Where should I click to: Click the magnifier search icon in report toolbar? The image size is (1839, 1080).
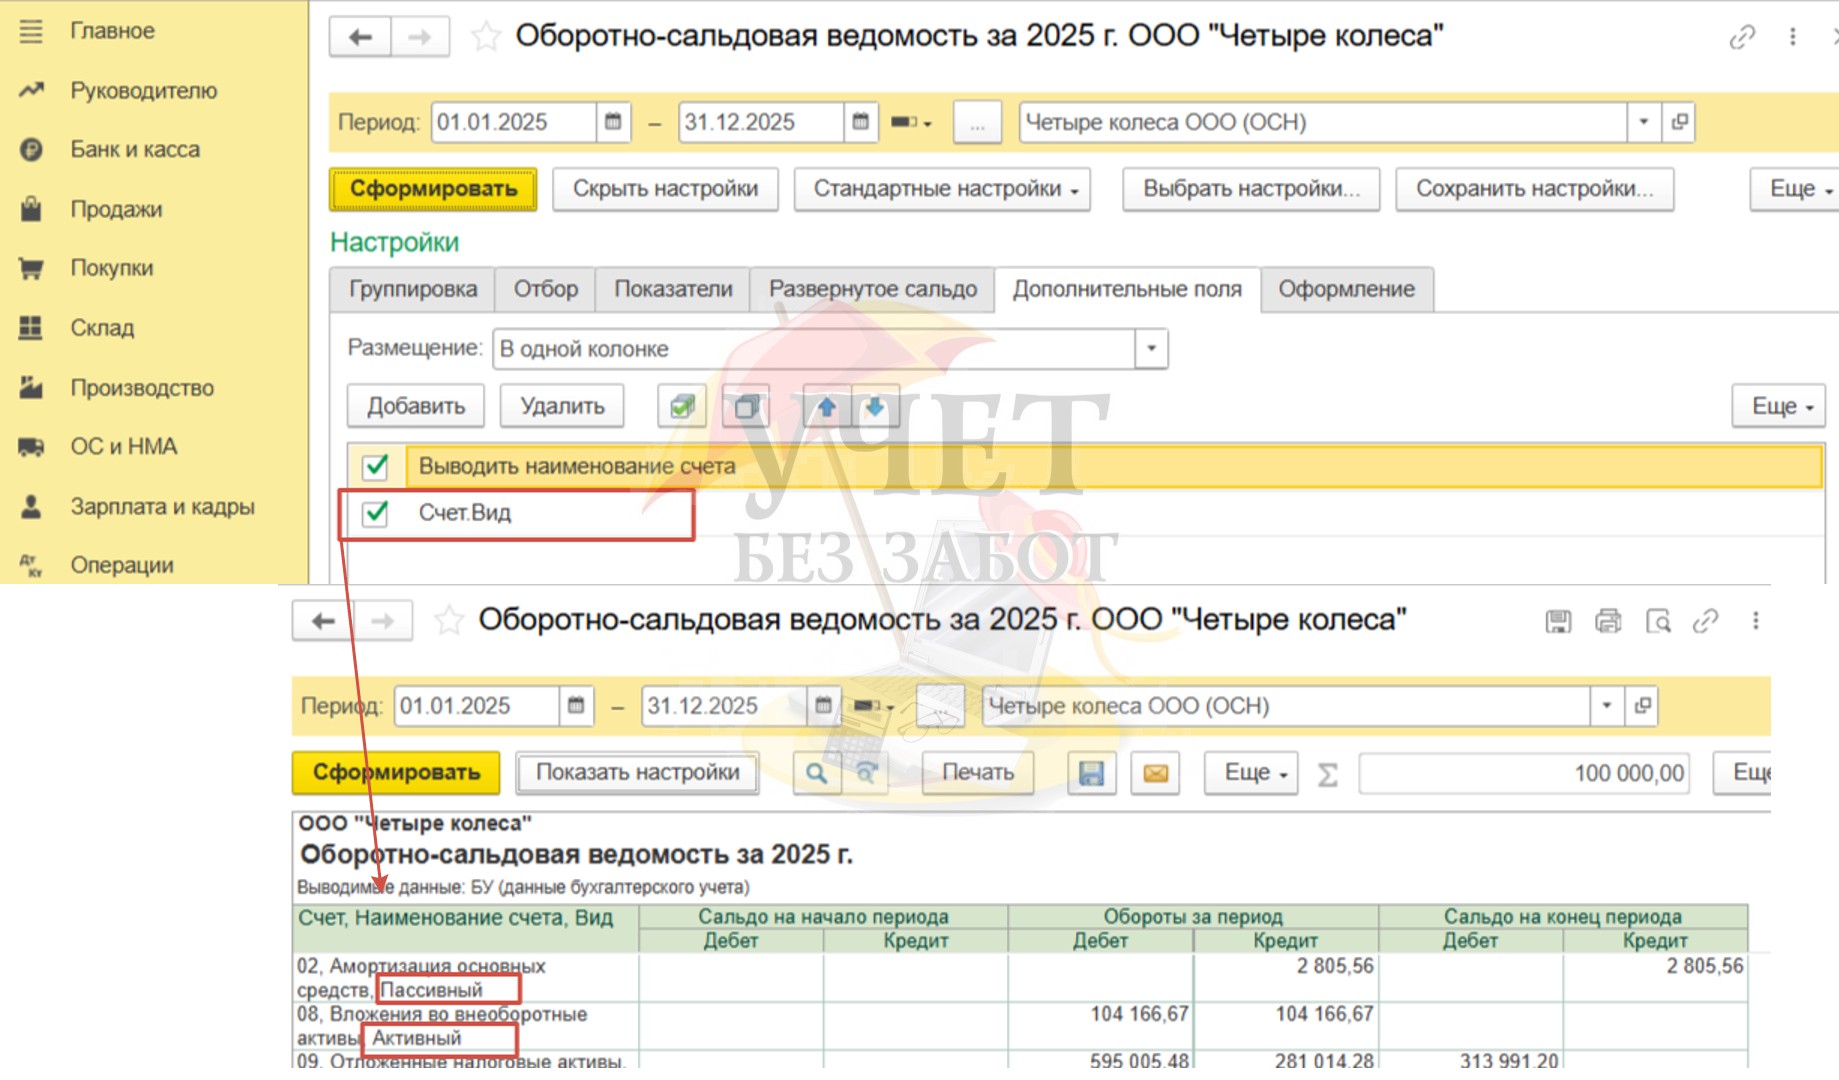pyautogui.click(x=816, y=773)
